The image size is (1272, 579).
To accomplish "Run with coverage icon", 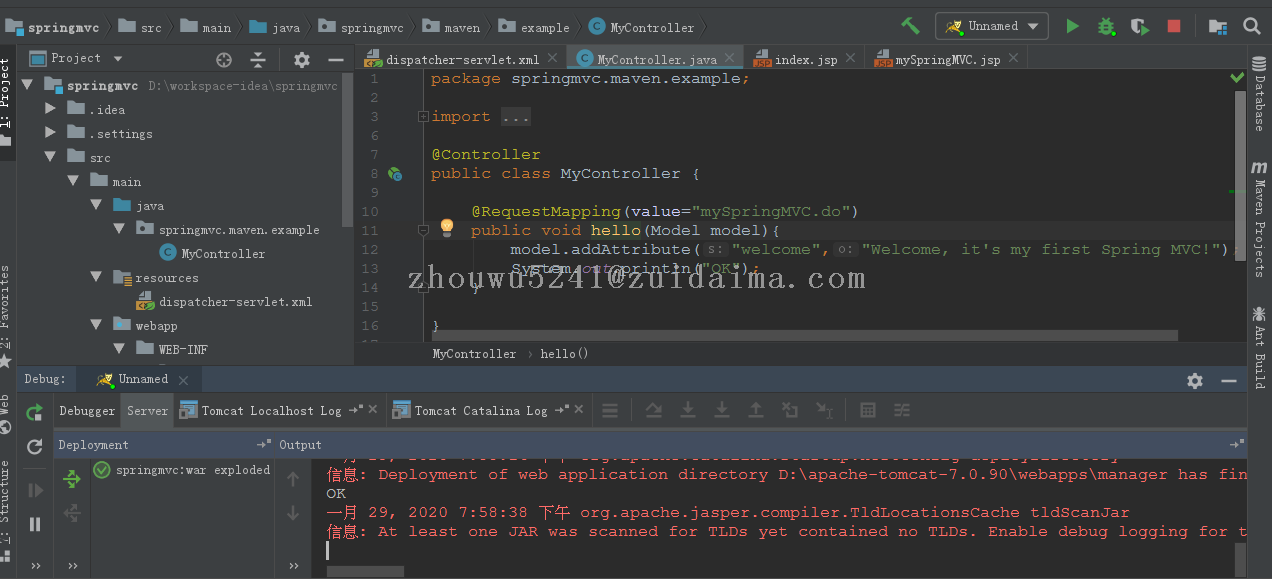I will 1140,26.
